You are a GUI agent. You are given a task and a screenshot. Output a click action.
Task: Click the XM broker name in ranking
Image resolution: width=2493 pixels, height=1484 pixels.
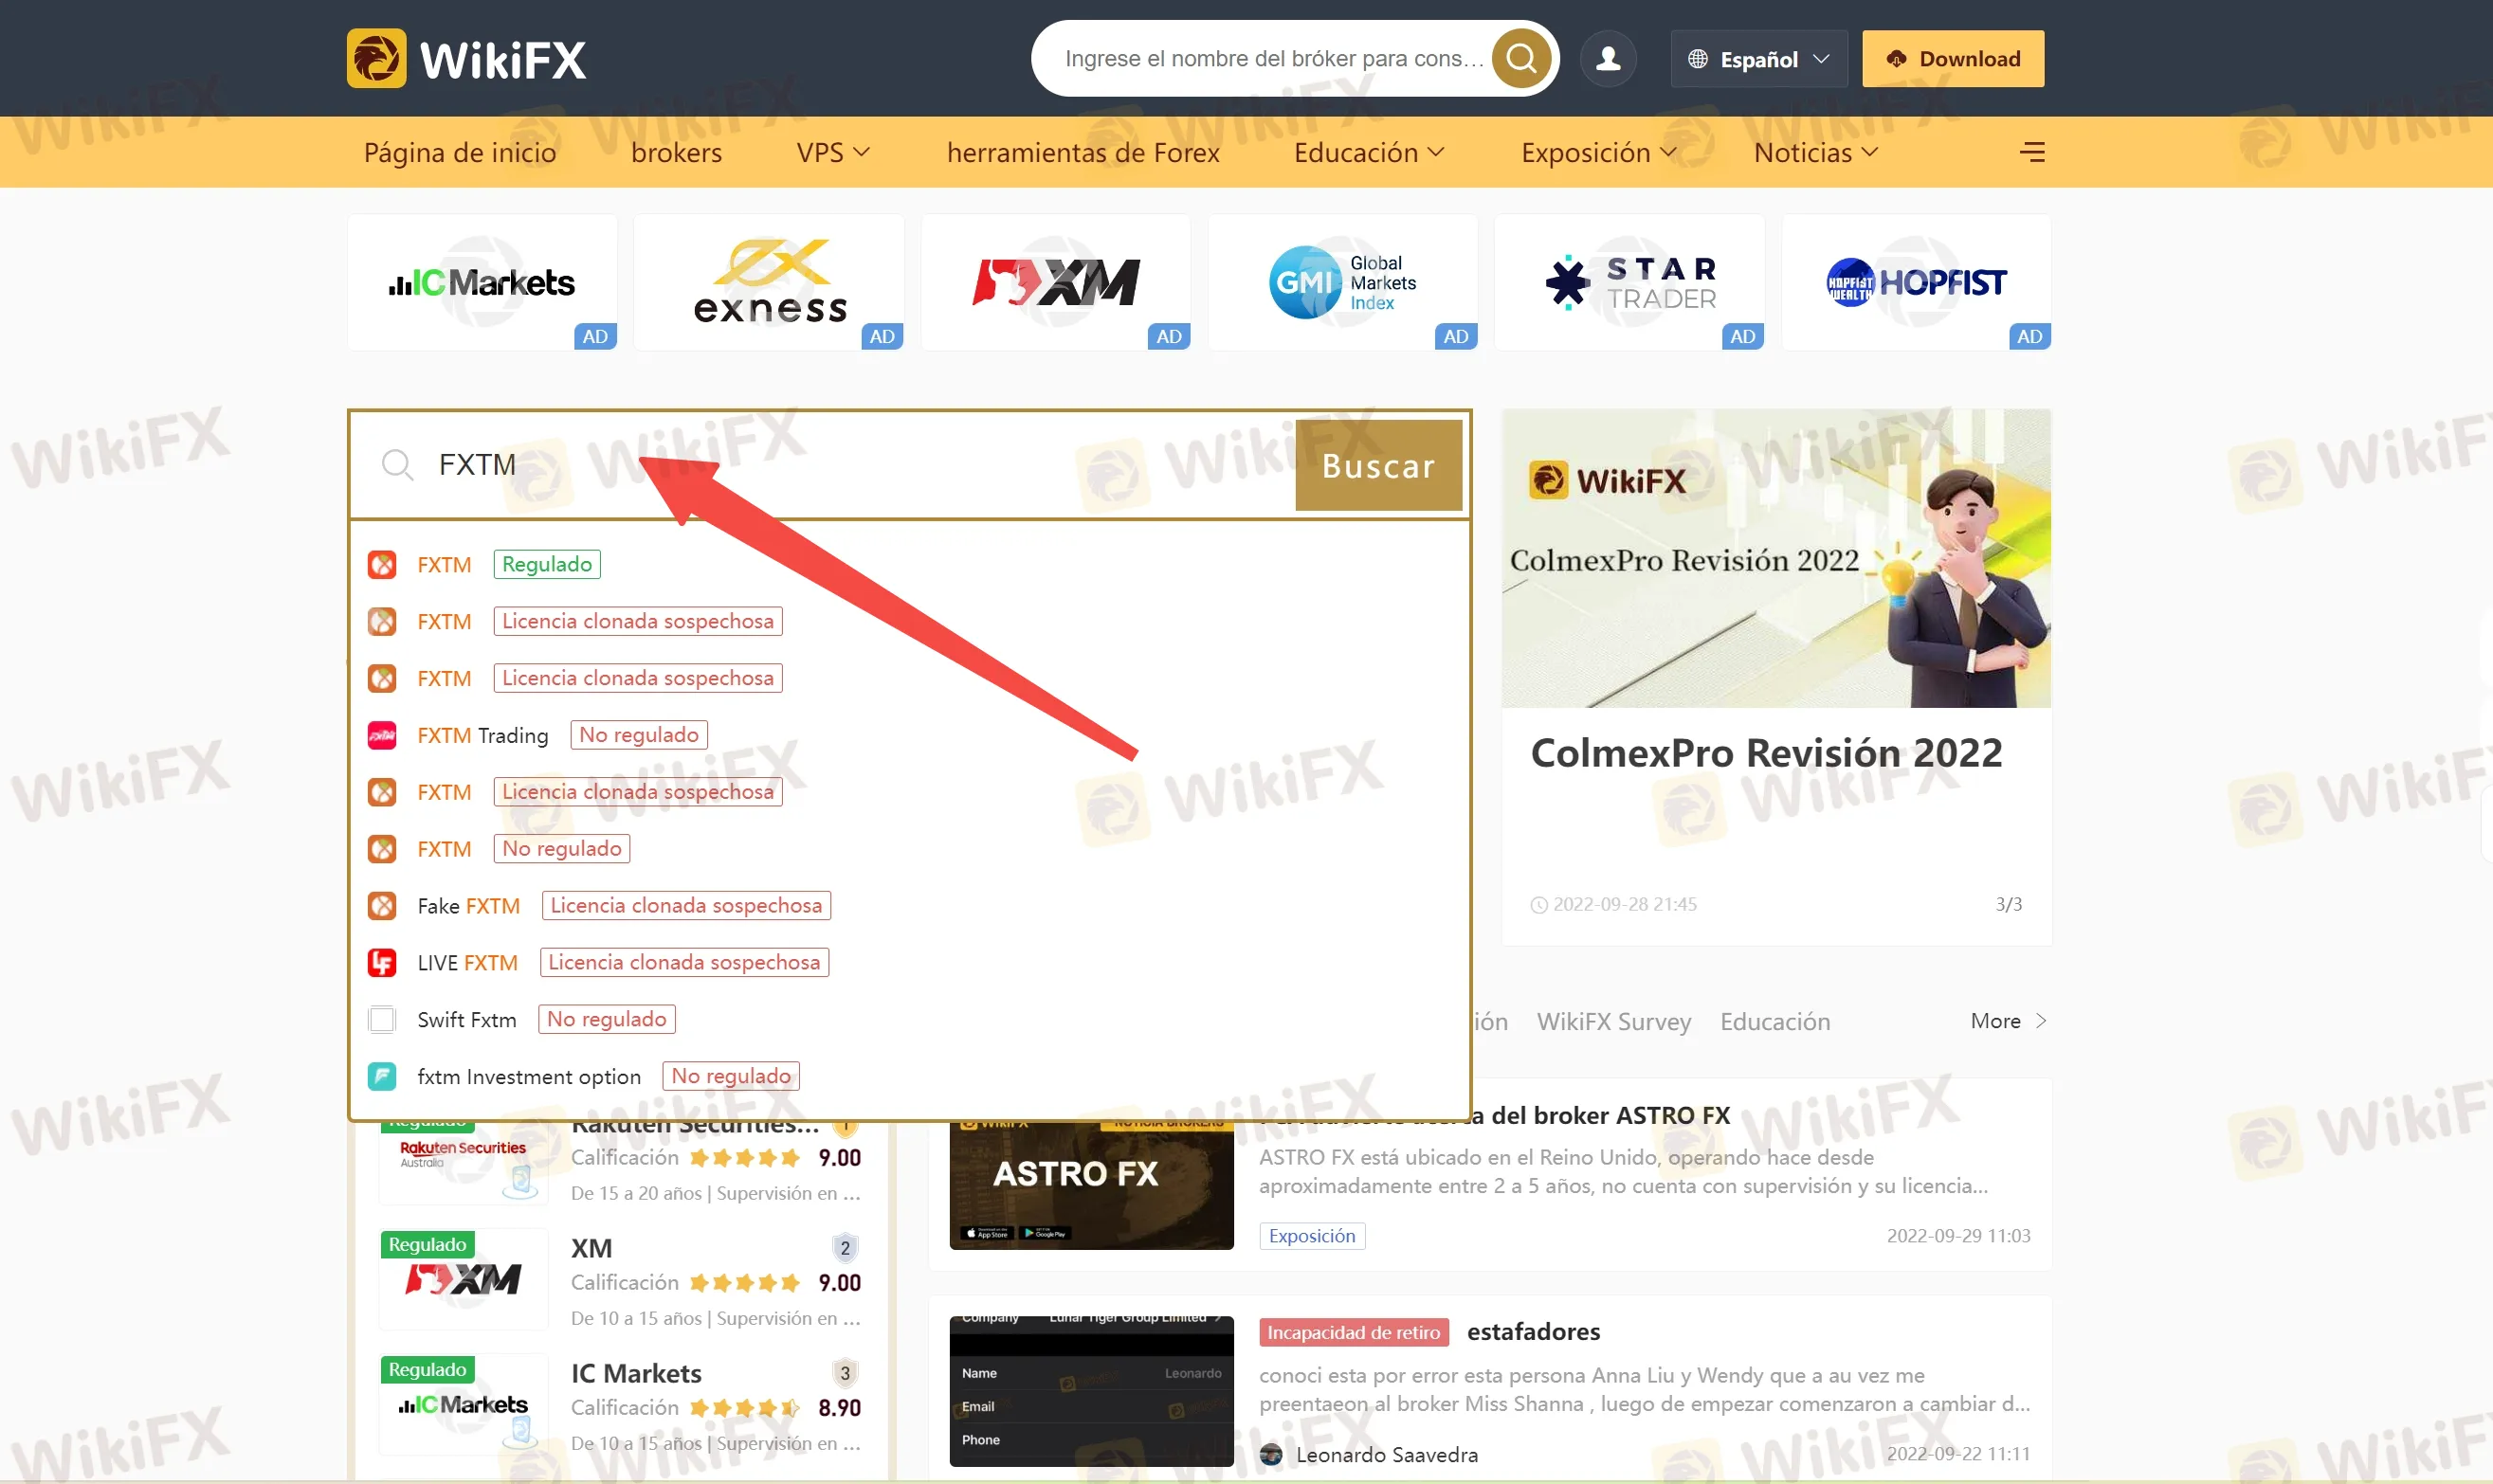click(591, 1248)
